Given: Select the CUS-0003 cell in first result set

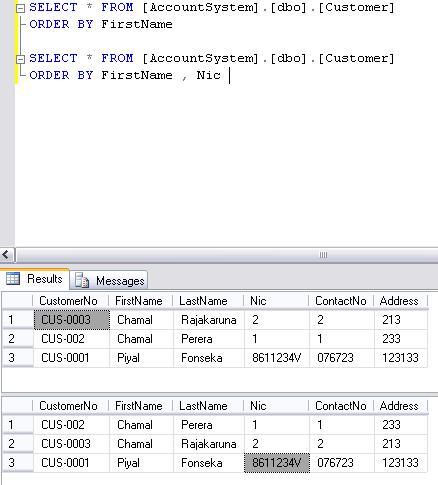Looking at the screenshot, I should pyautogui.click(x=72, y=320).
